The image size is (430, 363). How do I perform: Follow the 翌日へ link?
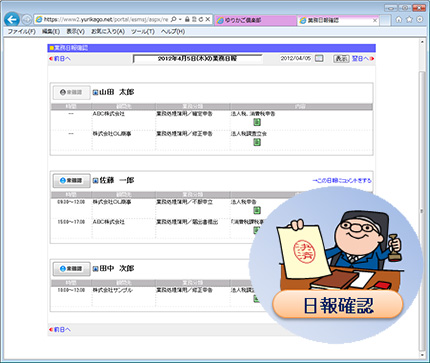pos(363,59)
